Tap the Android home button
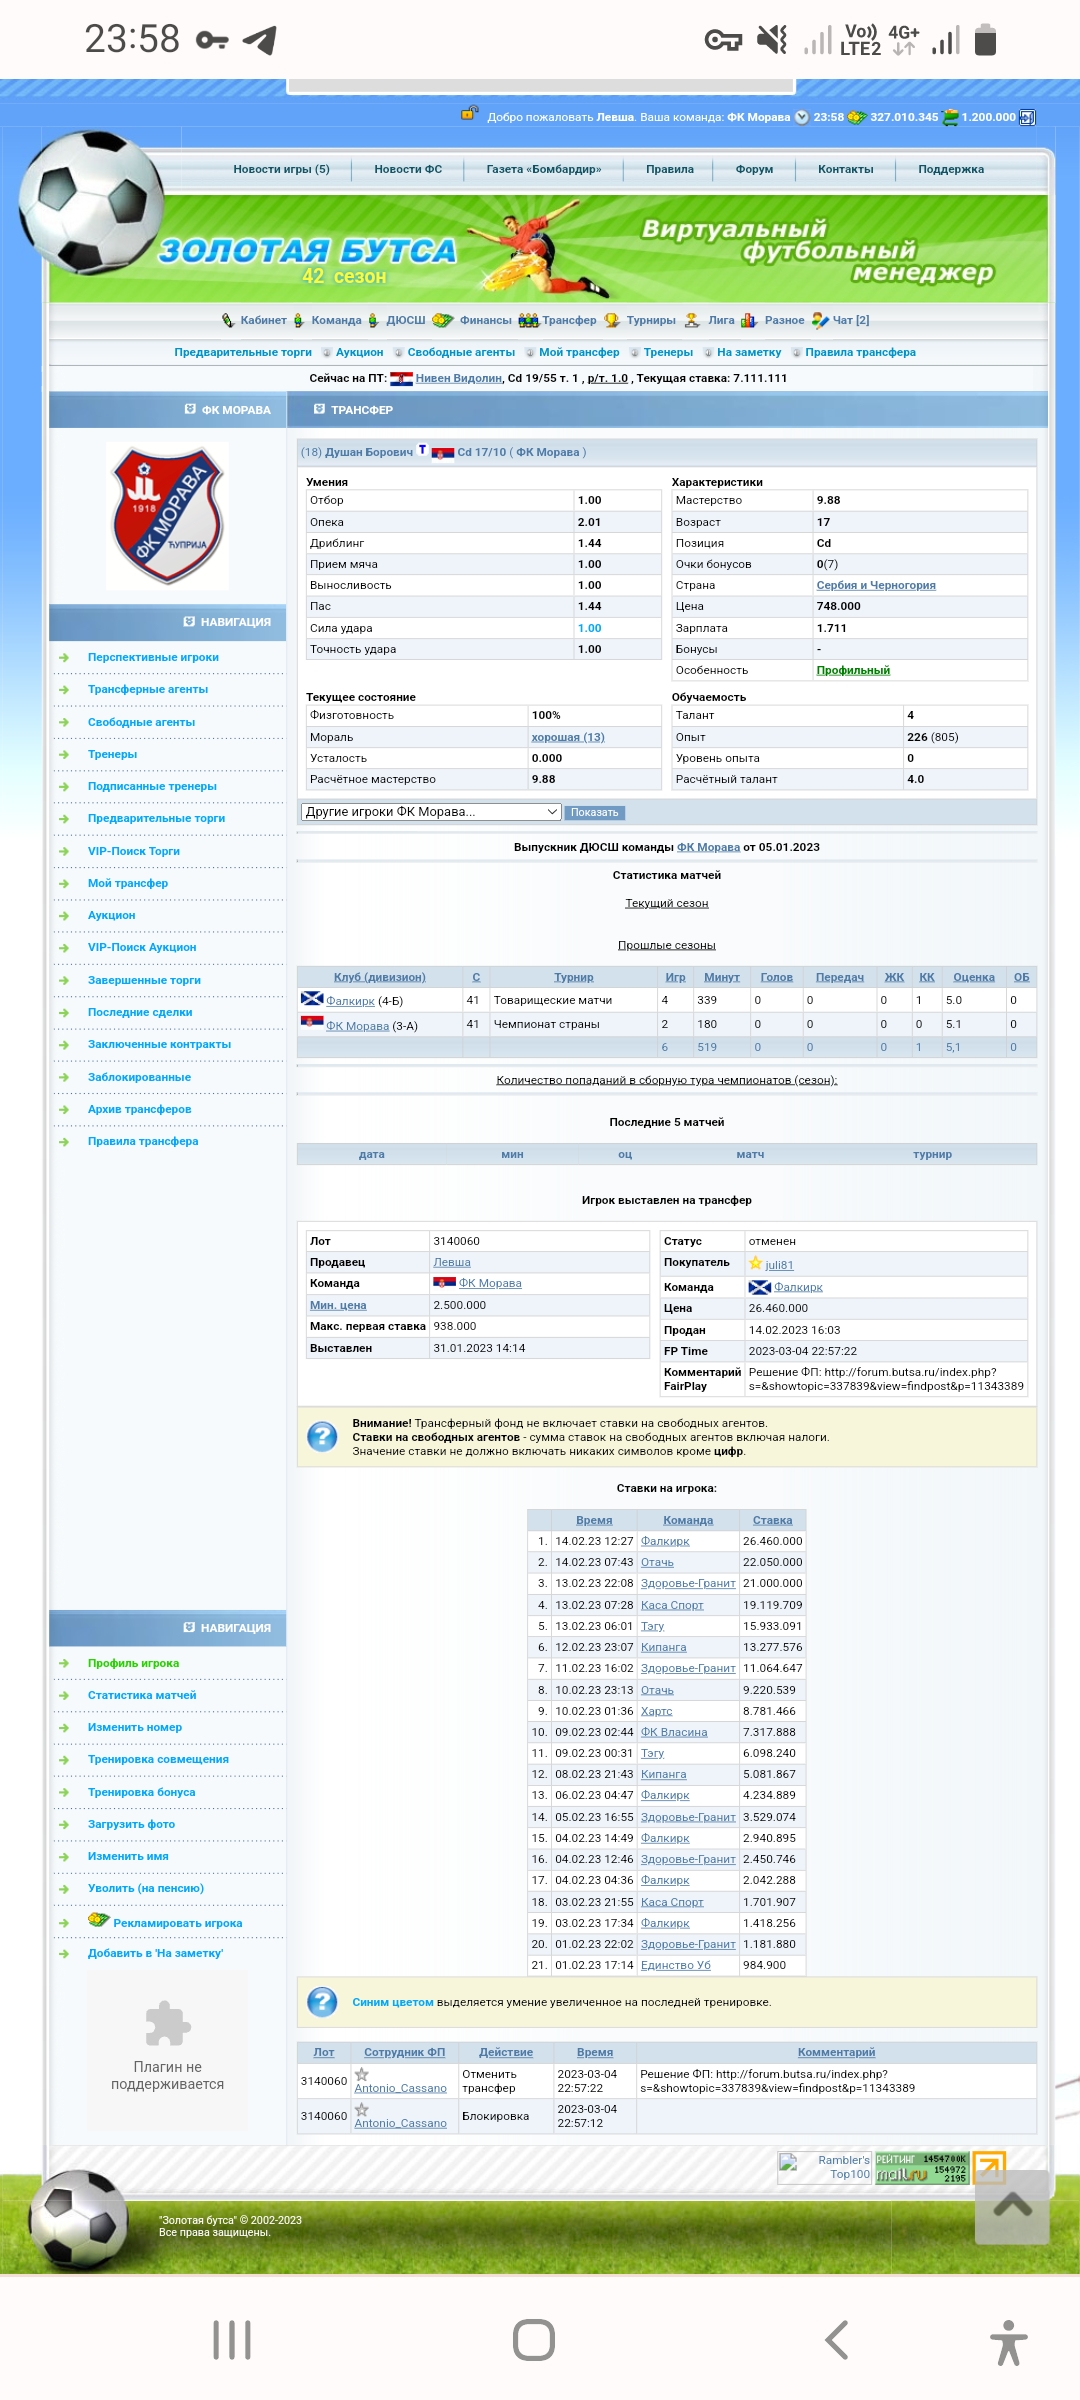The width and height of the screenshot is (1080, 2400). (534, 2340)
